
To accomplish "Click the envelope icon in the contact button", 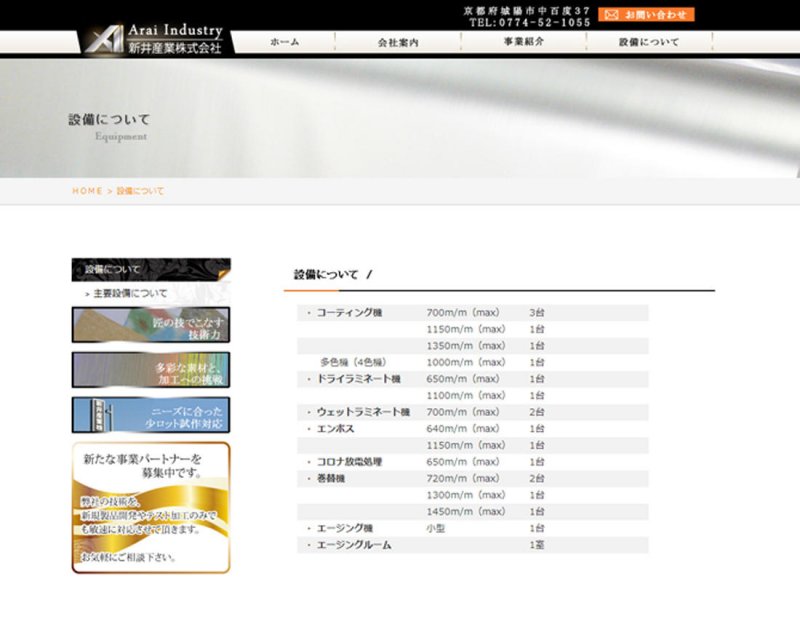I will point(610,15).
